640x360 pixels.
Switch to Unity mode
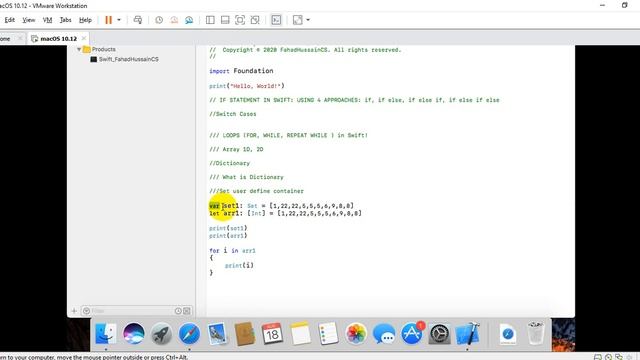click(255, 20)
